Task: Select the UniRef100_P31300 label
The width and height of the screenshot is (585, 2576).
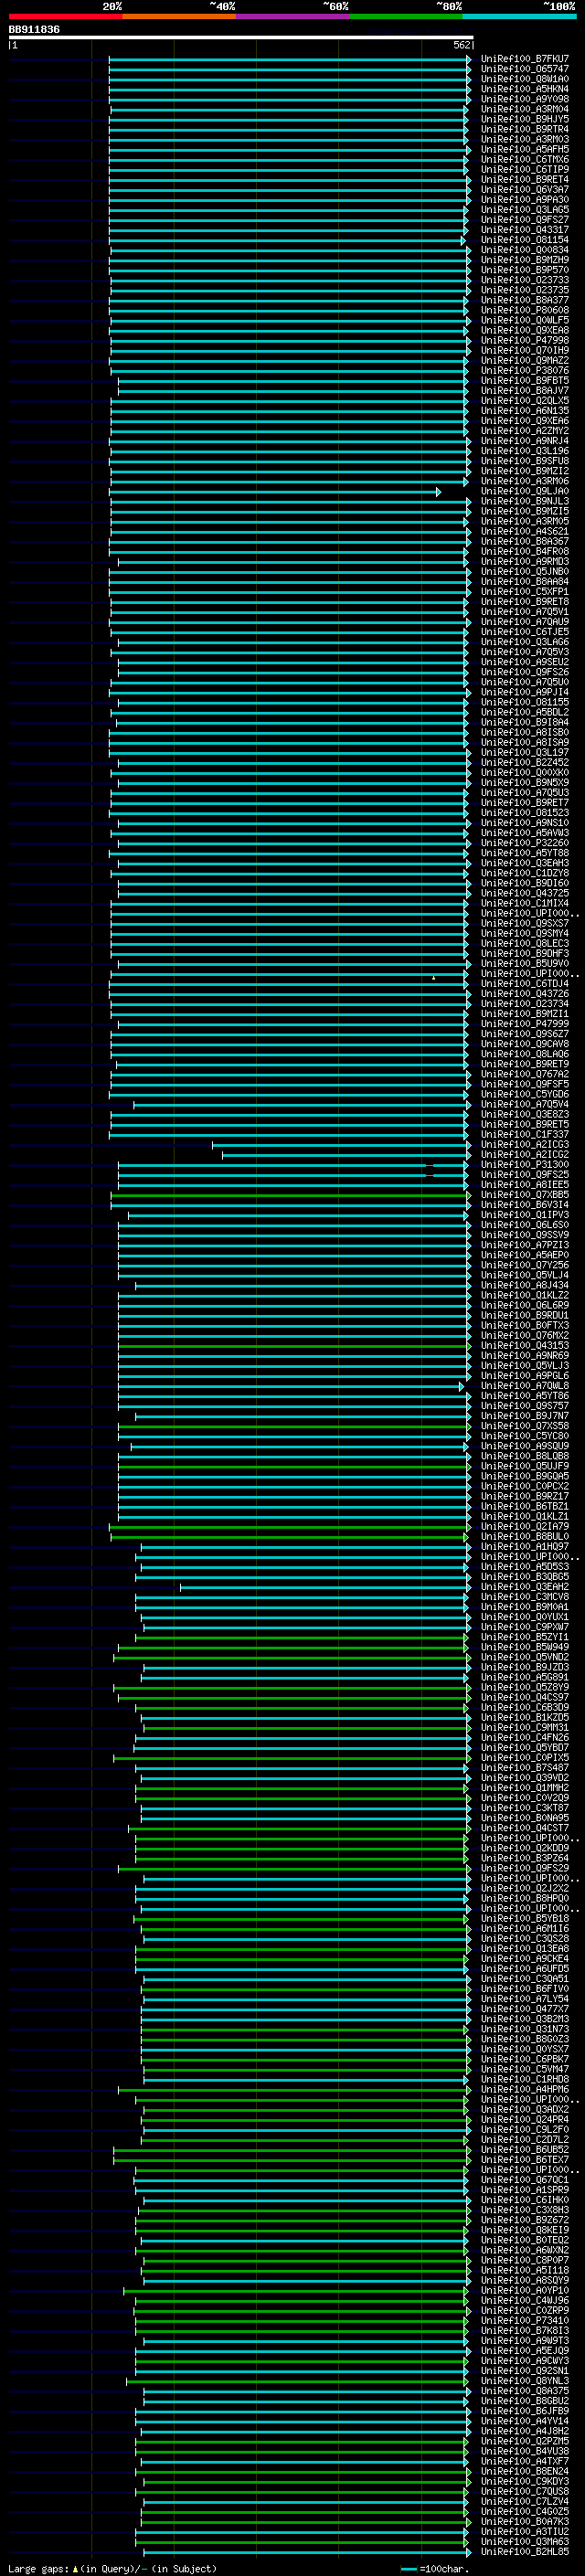Action: pyautogui.click(x=524, y=1165)
